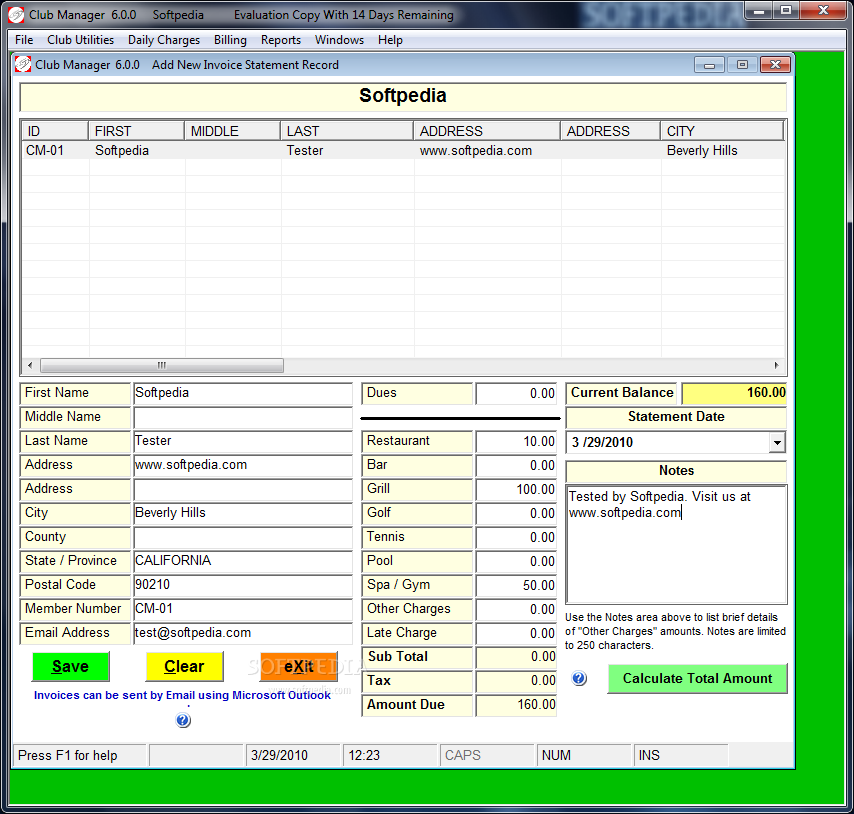The height and width of the screenshot is (814, 854).
Task: Open the Help menu
Action: (x=390, y=40)
